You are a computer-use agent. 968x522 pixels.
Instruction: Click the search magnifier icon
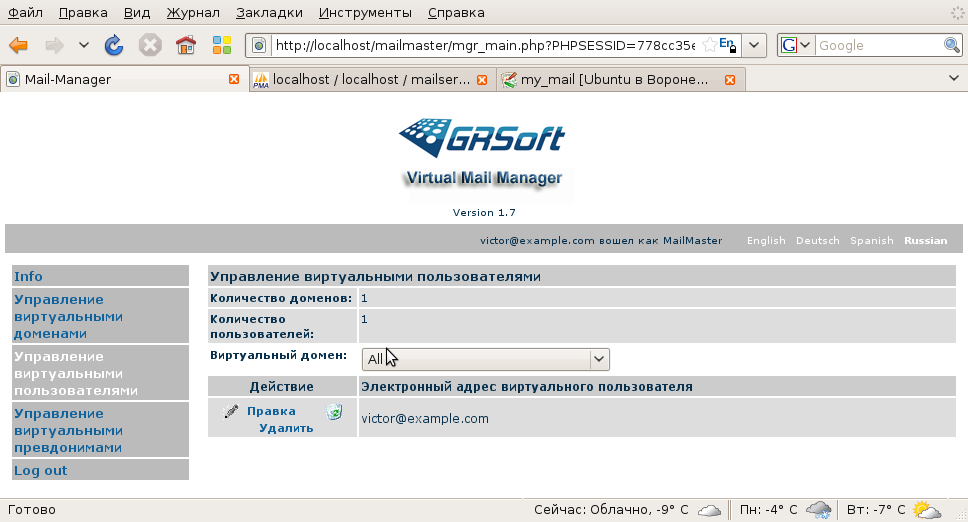click(x=951, y=45)
